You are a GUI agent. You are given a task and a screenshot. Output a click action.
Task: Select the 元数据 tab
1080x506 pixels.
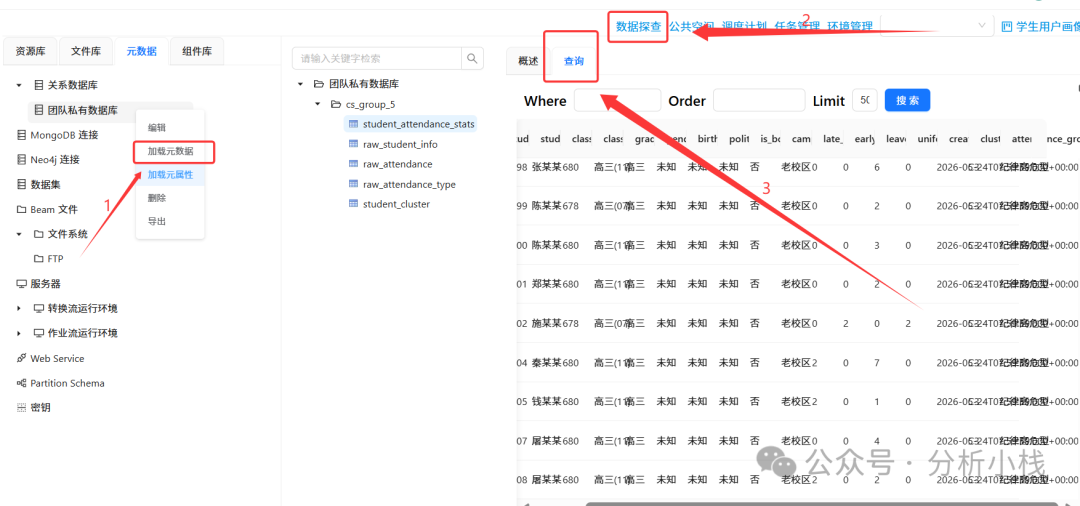coord(141,51)
